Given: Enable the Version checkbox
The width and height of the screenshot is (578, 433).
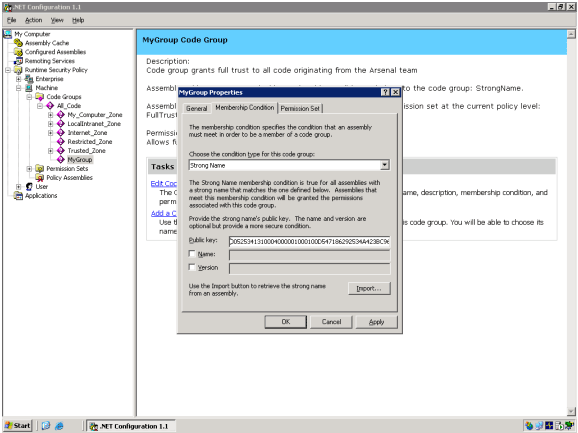Looking at the screenshot, I should 192,267.
